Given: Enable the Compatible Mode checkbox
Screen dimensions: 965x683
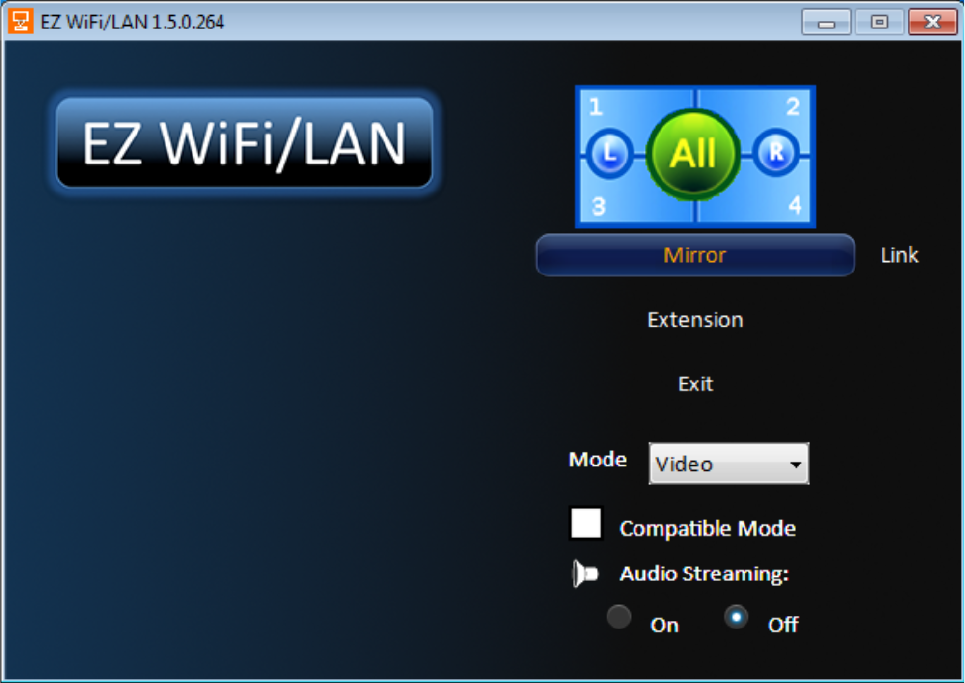Looking at the screenshot, I should click(586, 524).
